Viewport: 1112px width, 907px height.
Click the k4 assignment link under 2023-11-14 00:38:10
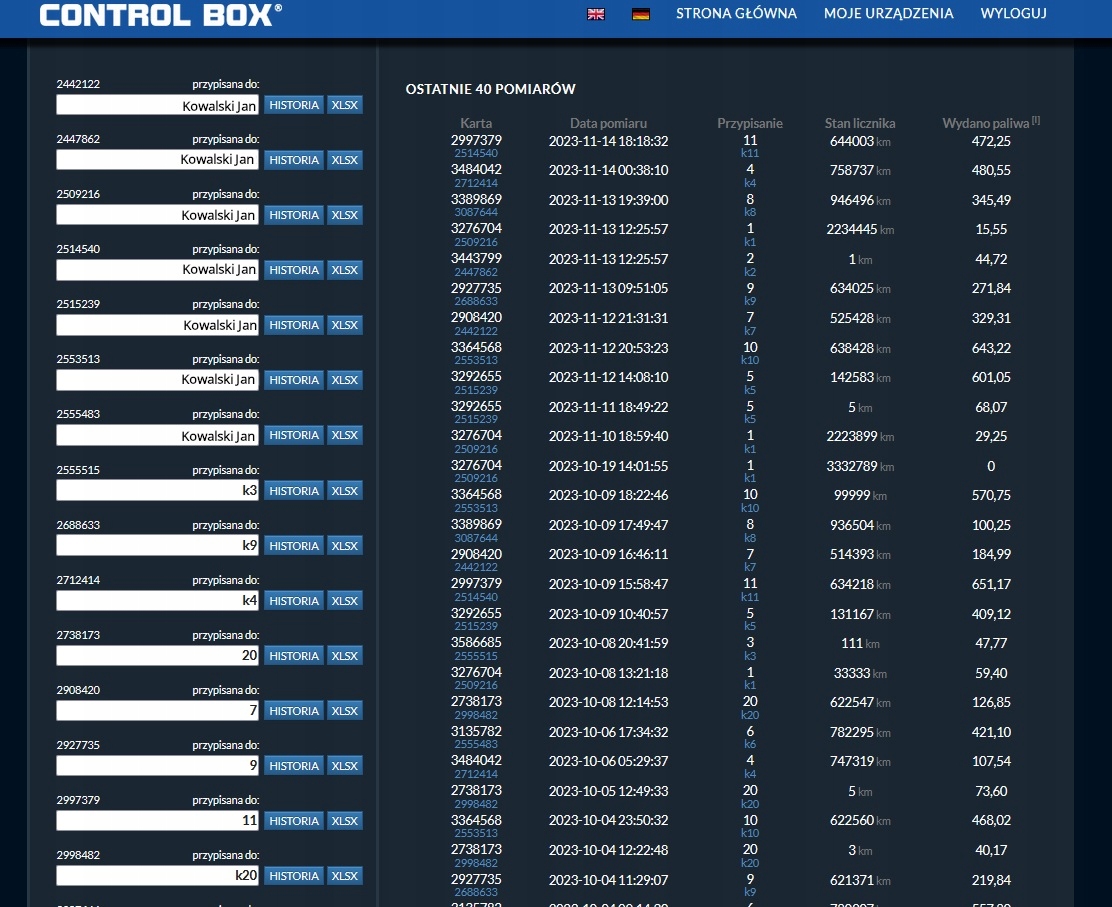click(750, 183)
